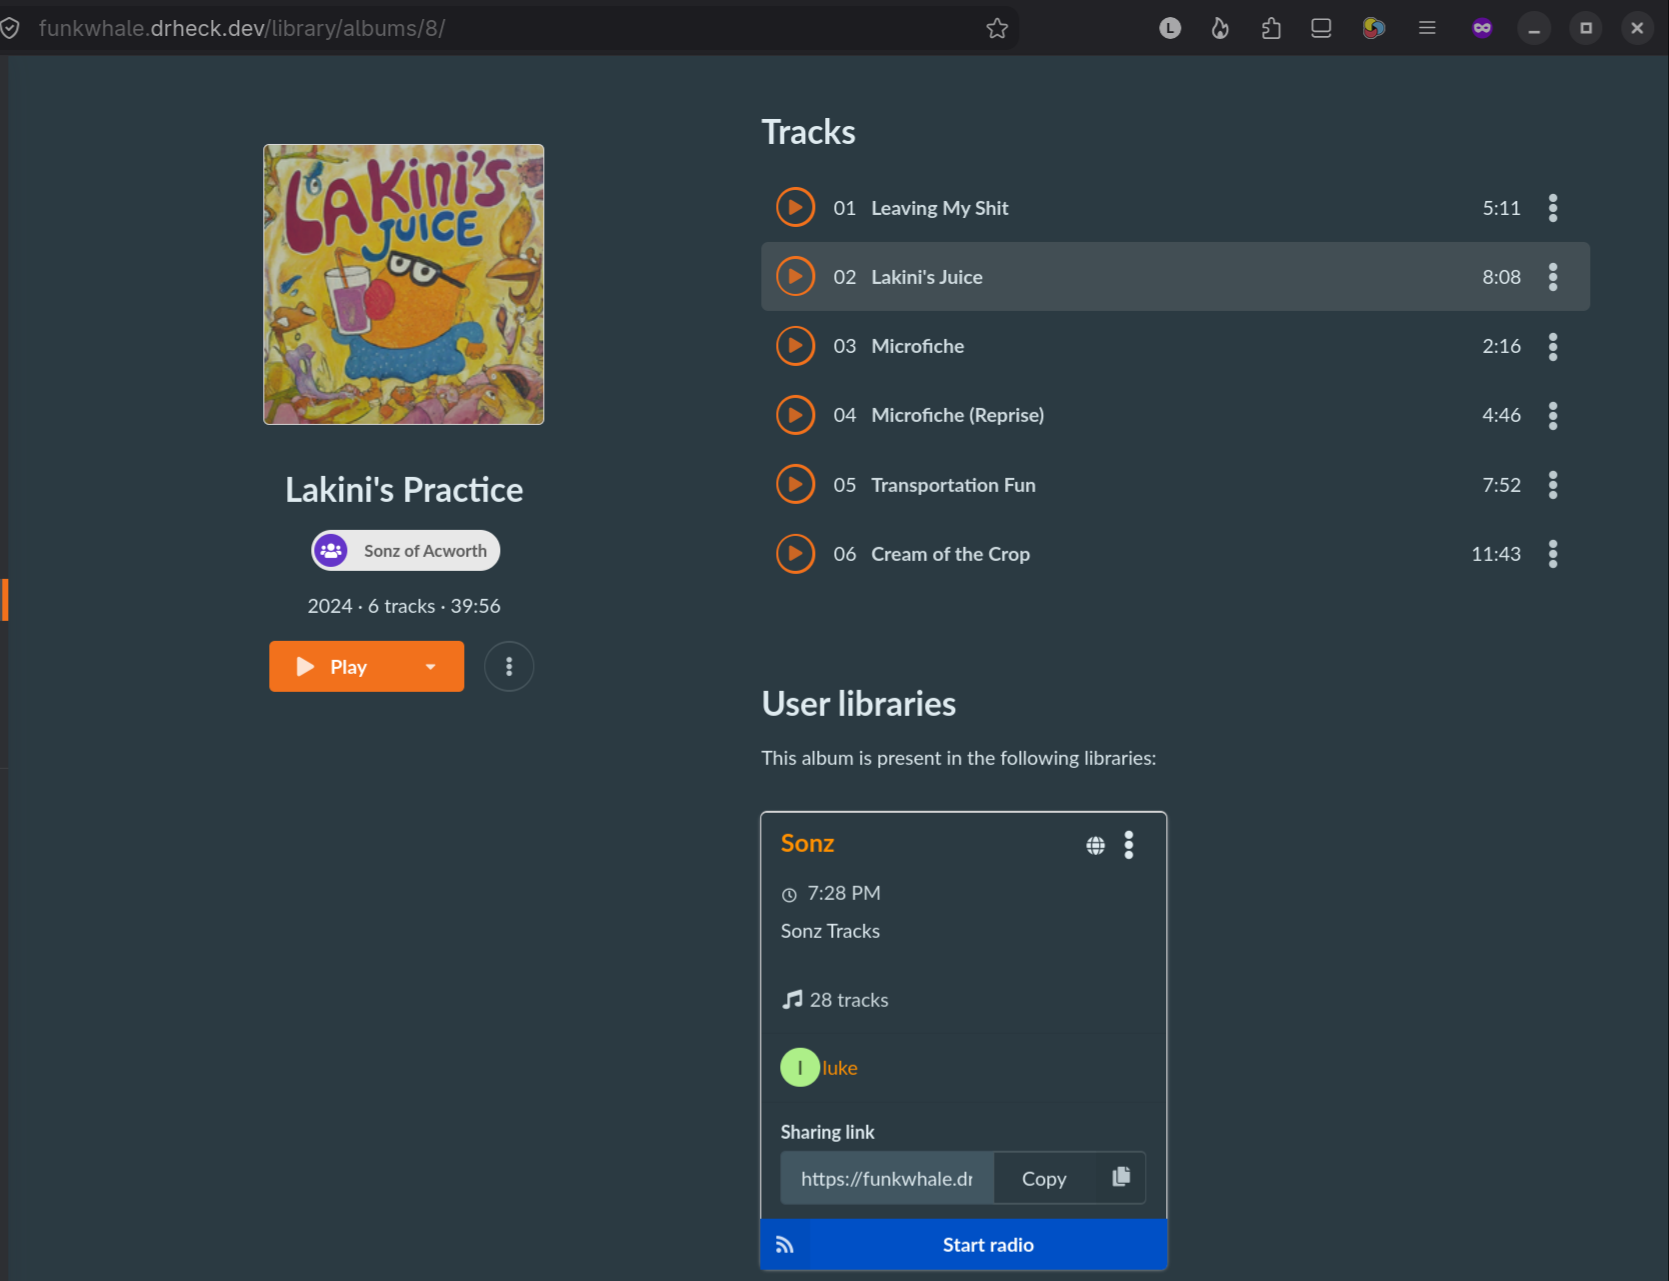This screenshot has width=1669, height=1281.
Task: Open the Sonz library title link
Action: click(808, 843)
